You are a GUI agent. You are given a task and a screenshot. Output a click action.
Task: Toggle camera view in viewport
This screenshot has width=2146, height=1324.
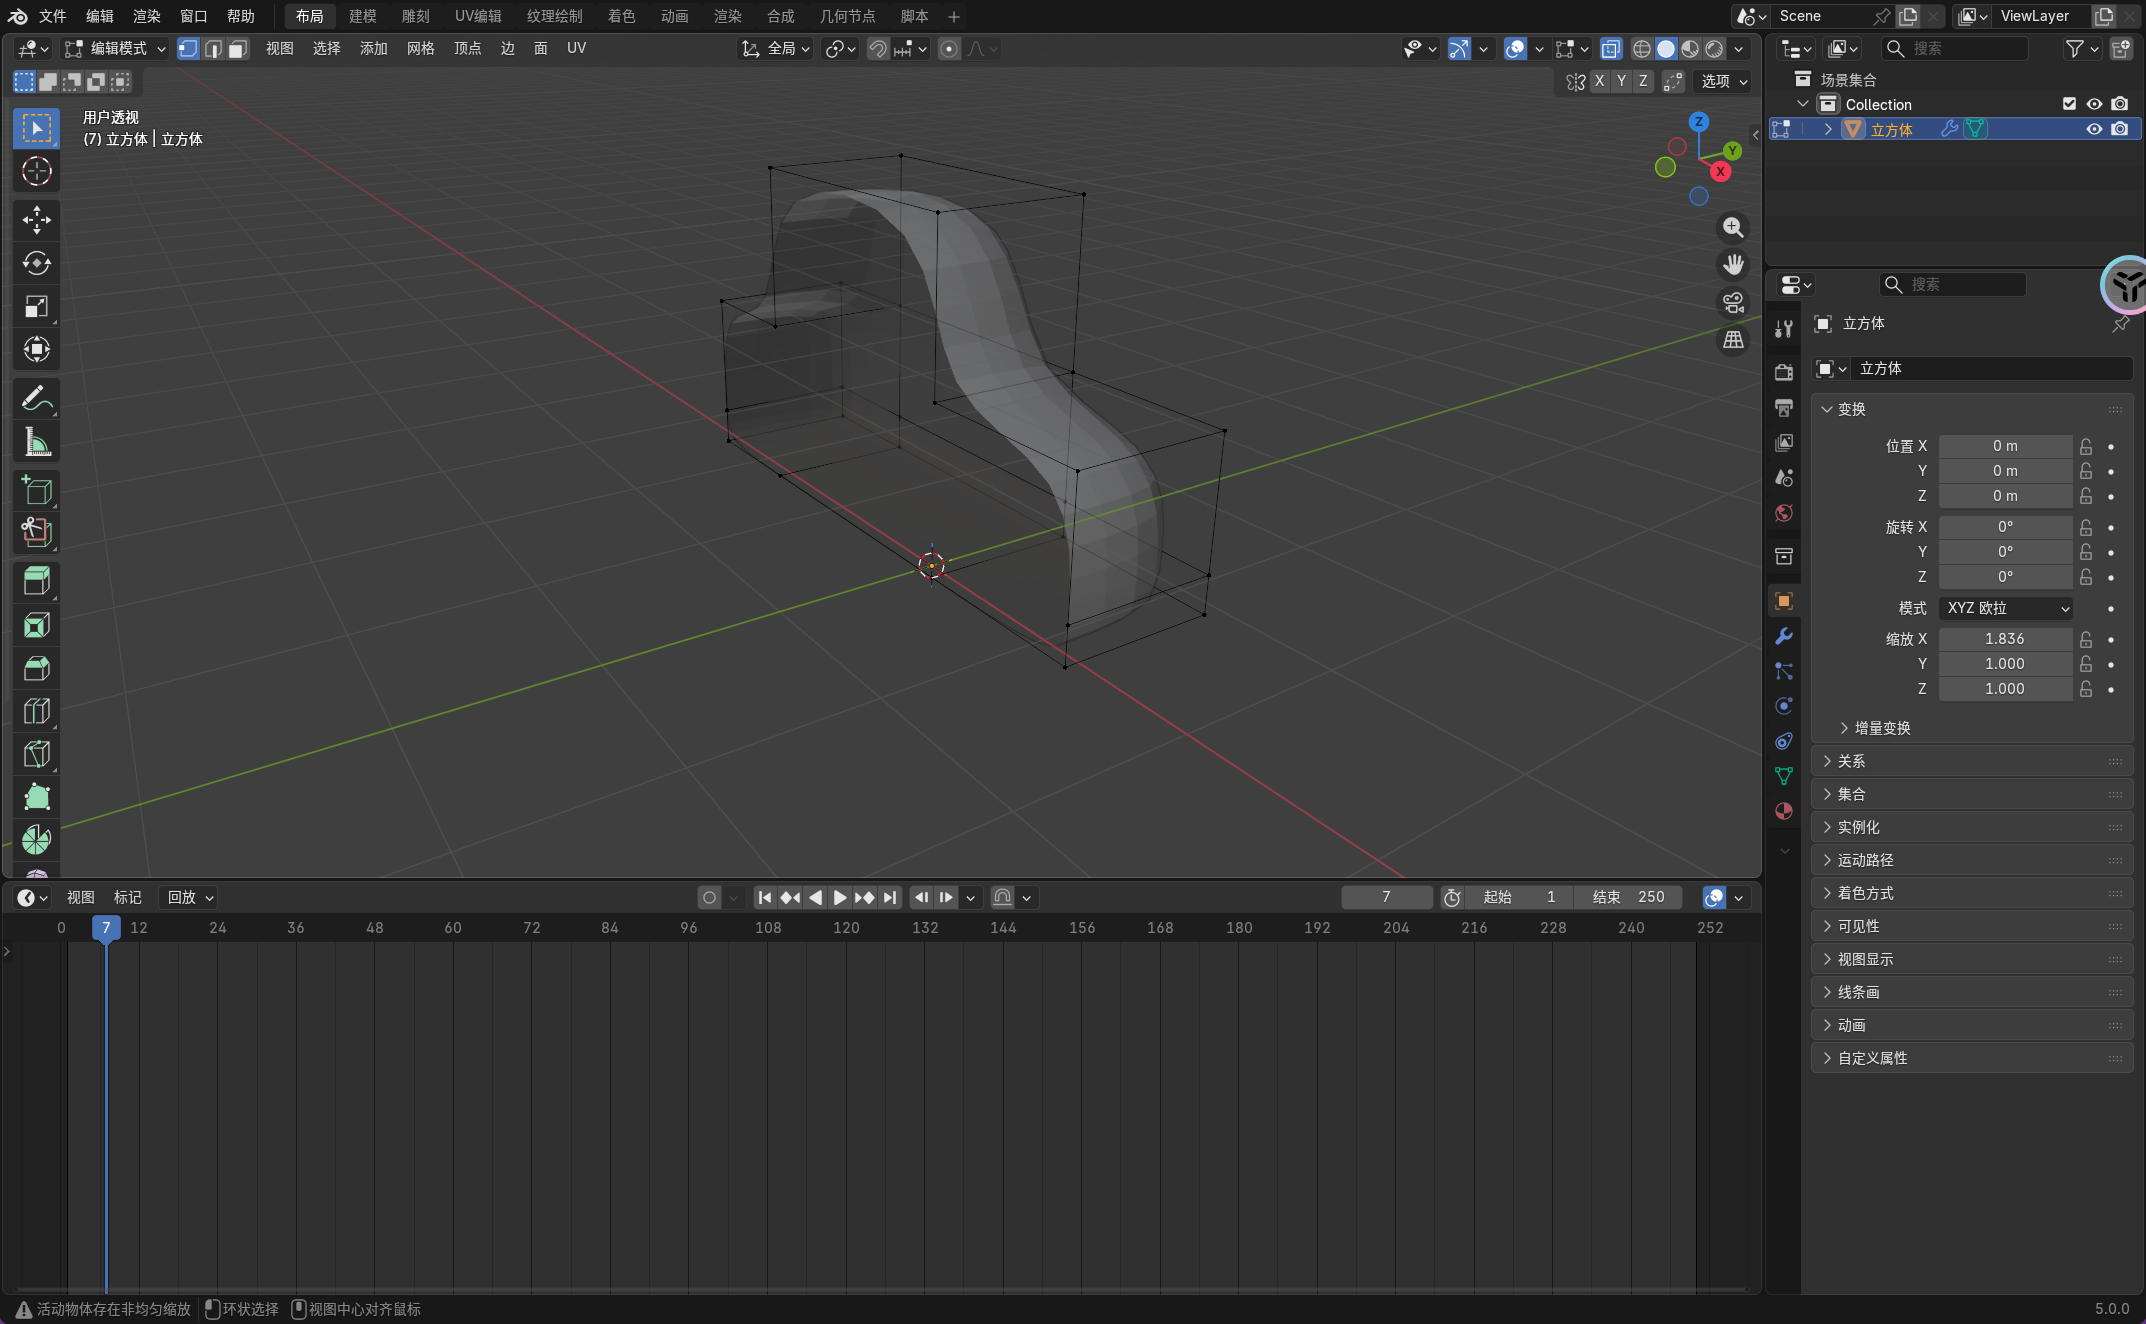point(1733,303)
